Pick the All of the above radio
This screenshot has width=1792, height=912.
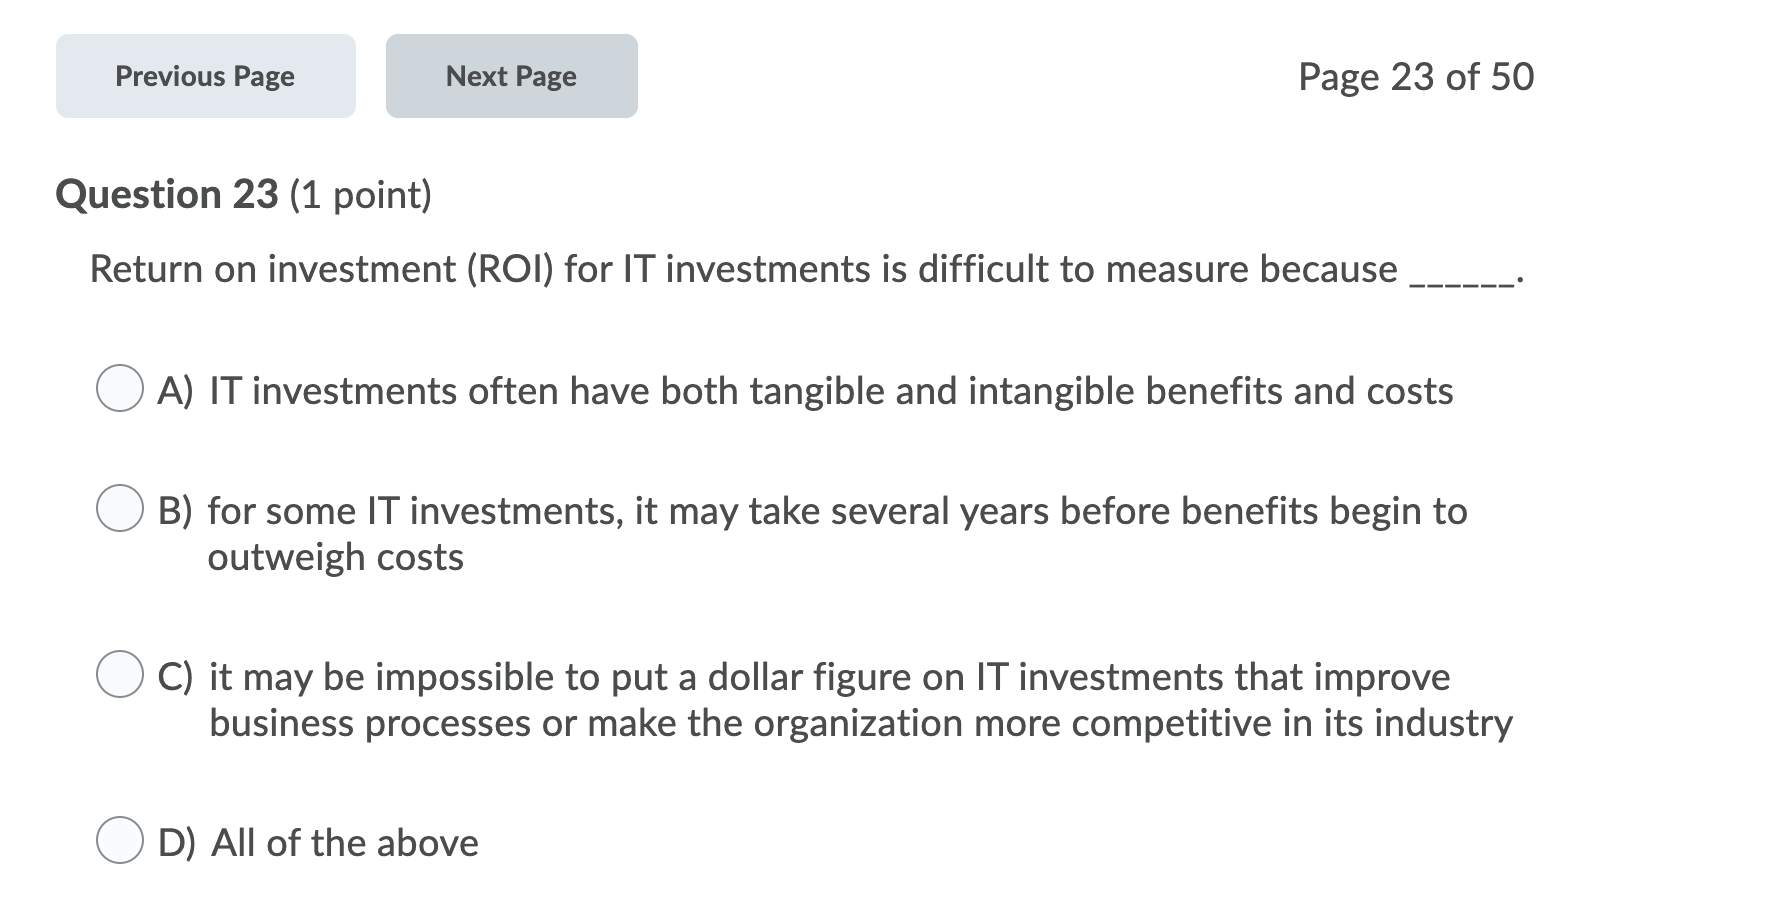tap(120, 841)
